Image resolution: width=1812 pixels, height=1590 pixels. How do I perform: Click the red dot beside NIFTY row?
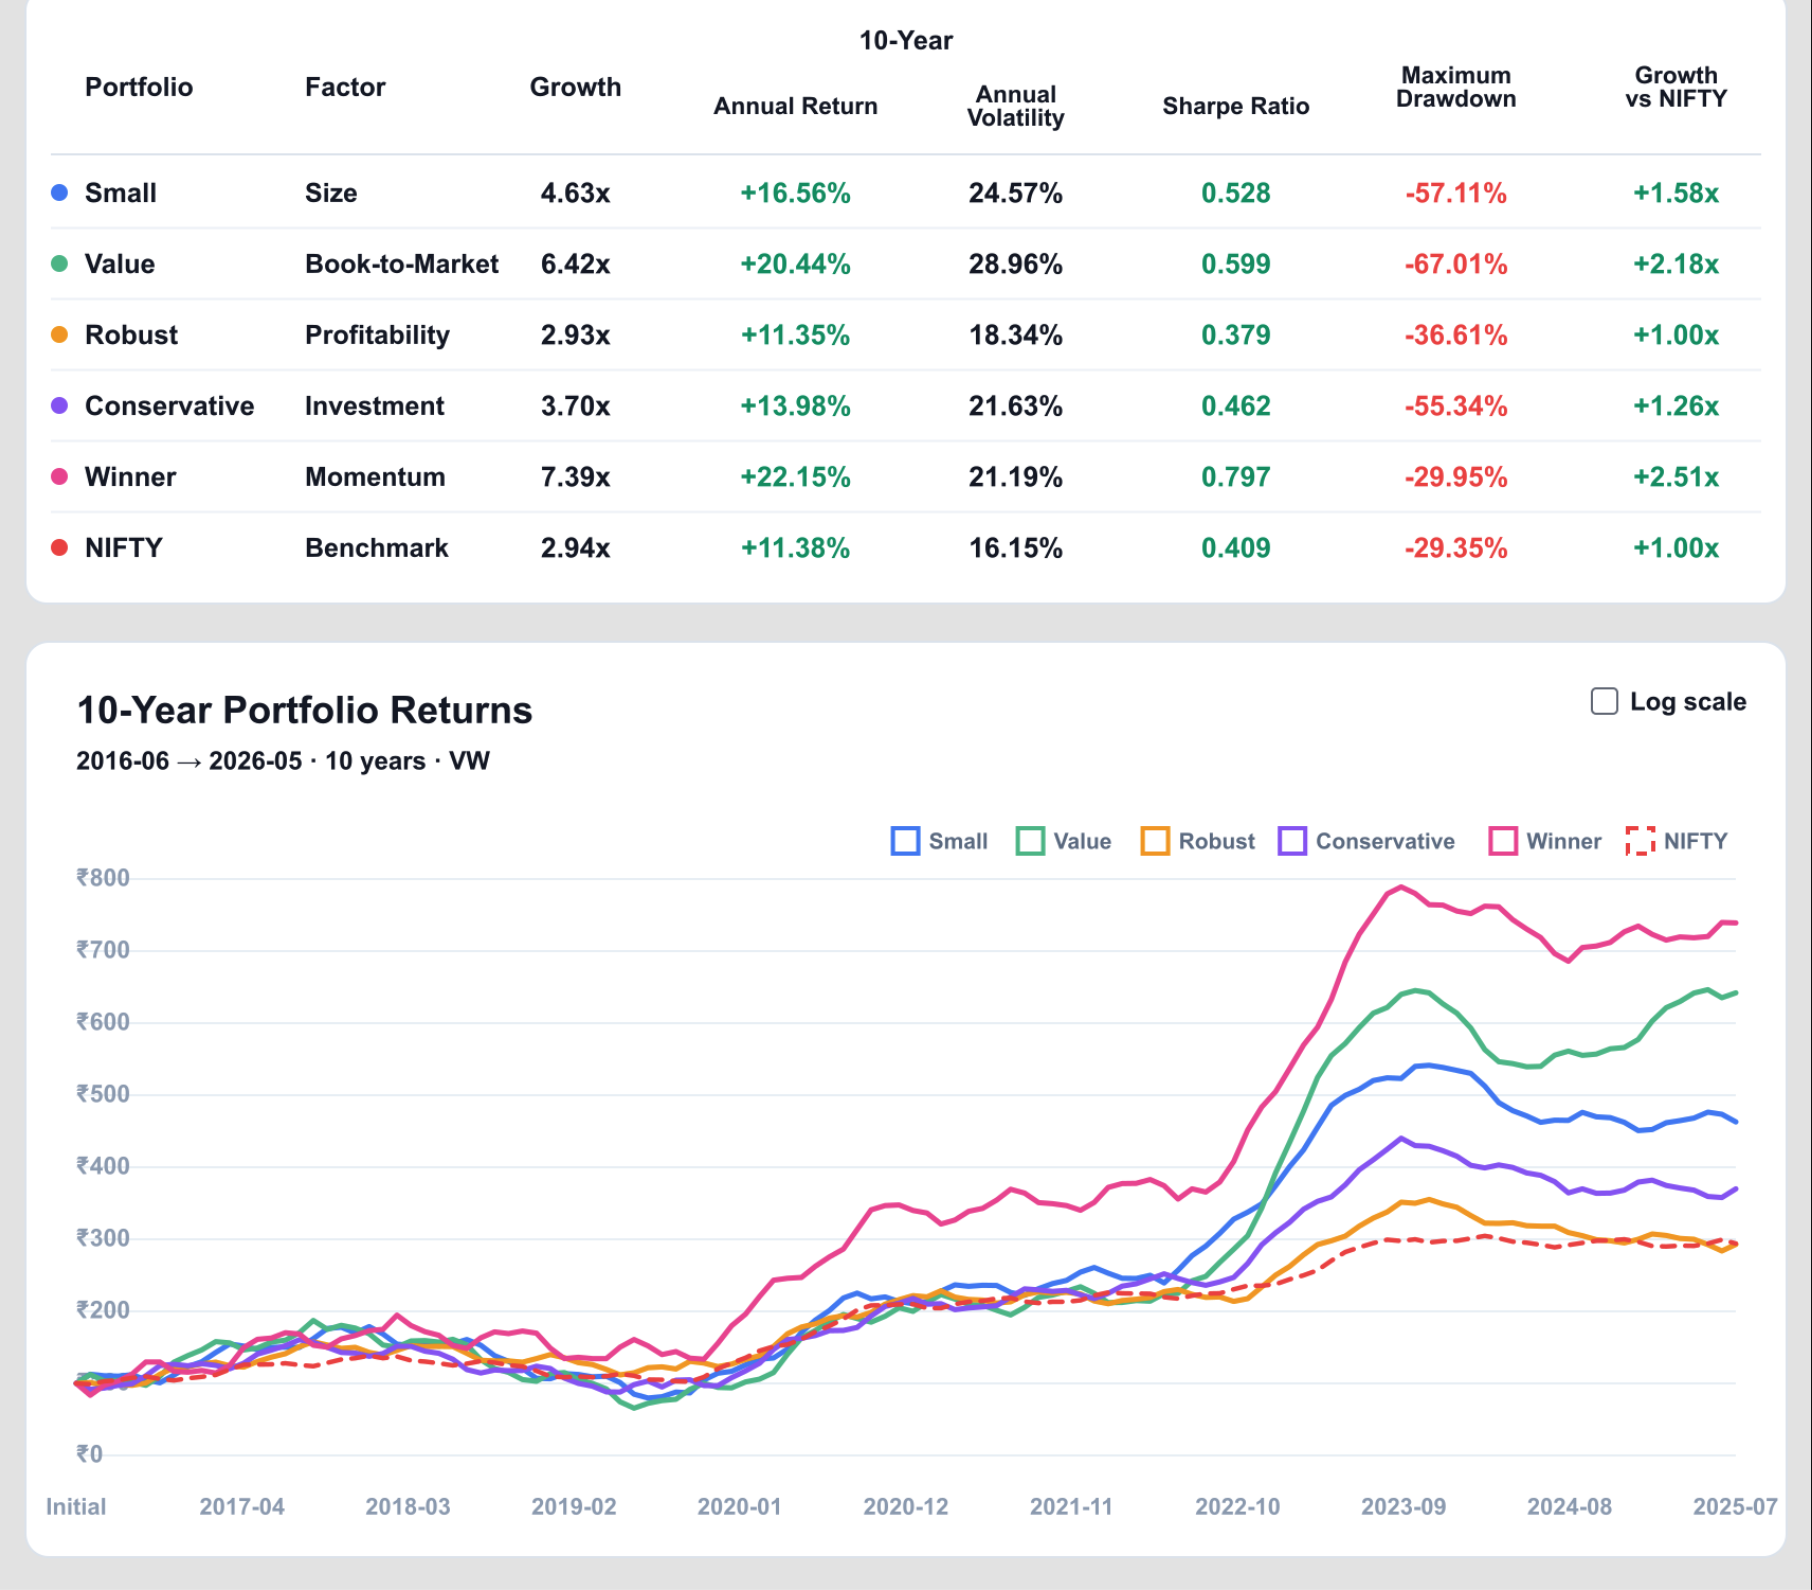click(x=59, y=547)
